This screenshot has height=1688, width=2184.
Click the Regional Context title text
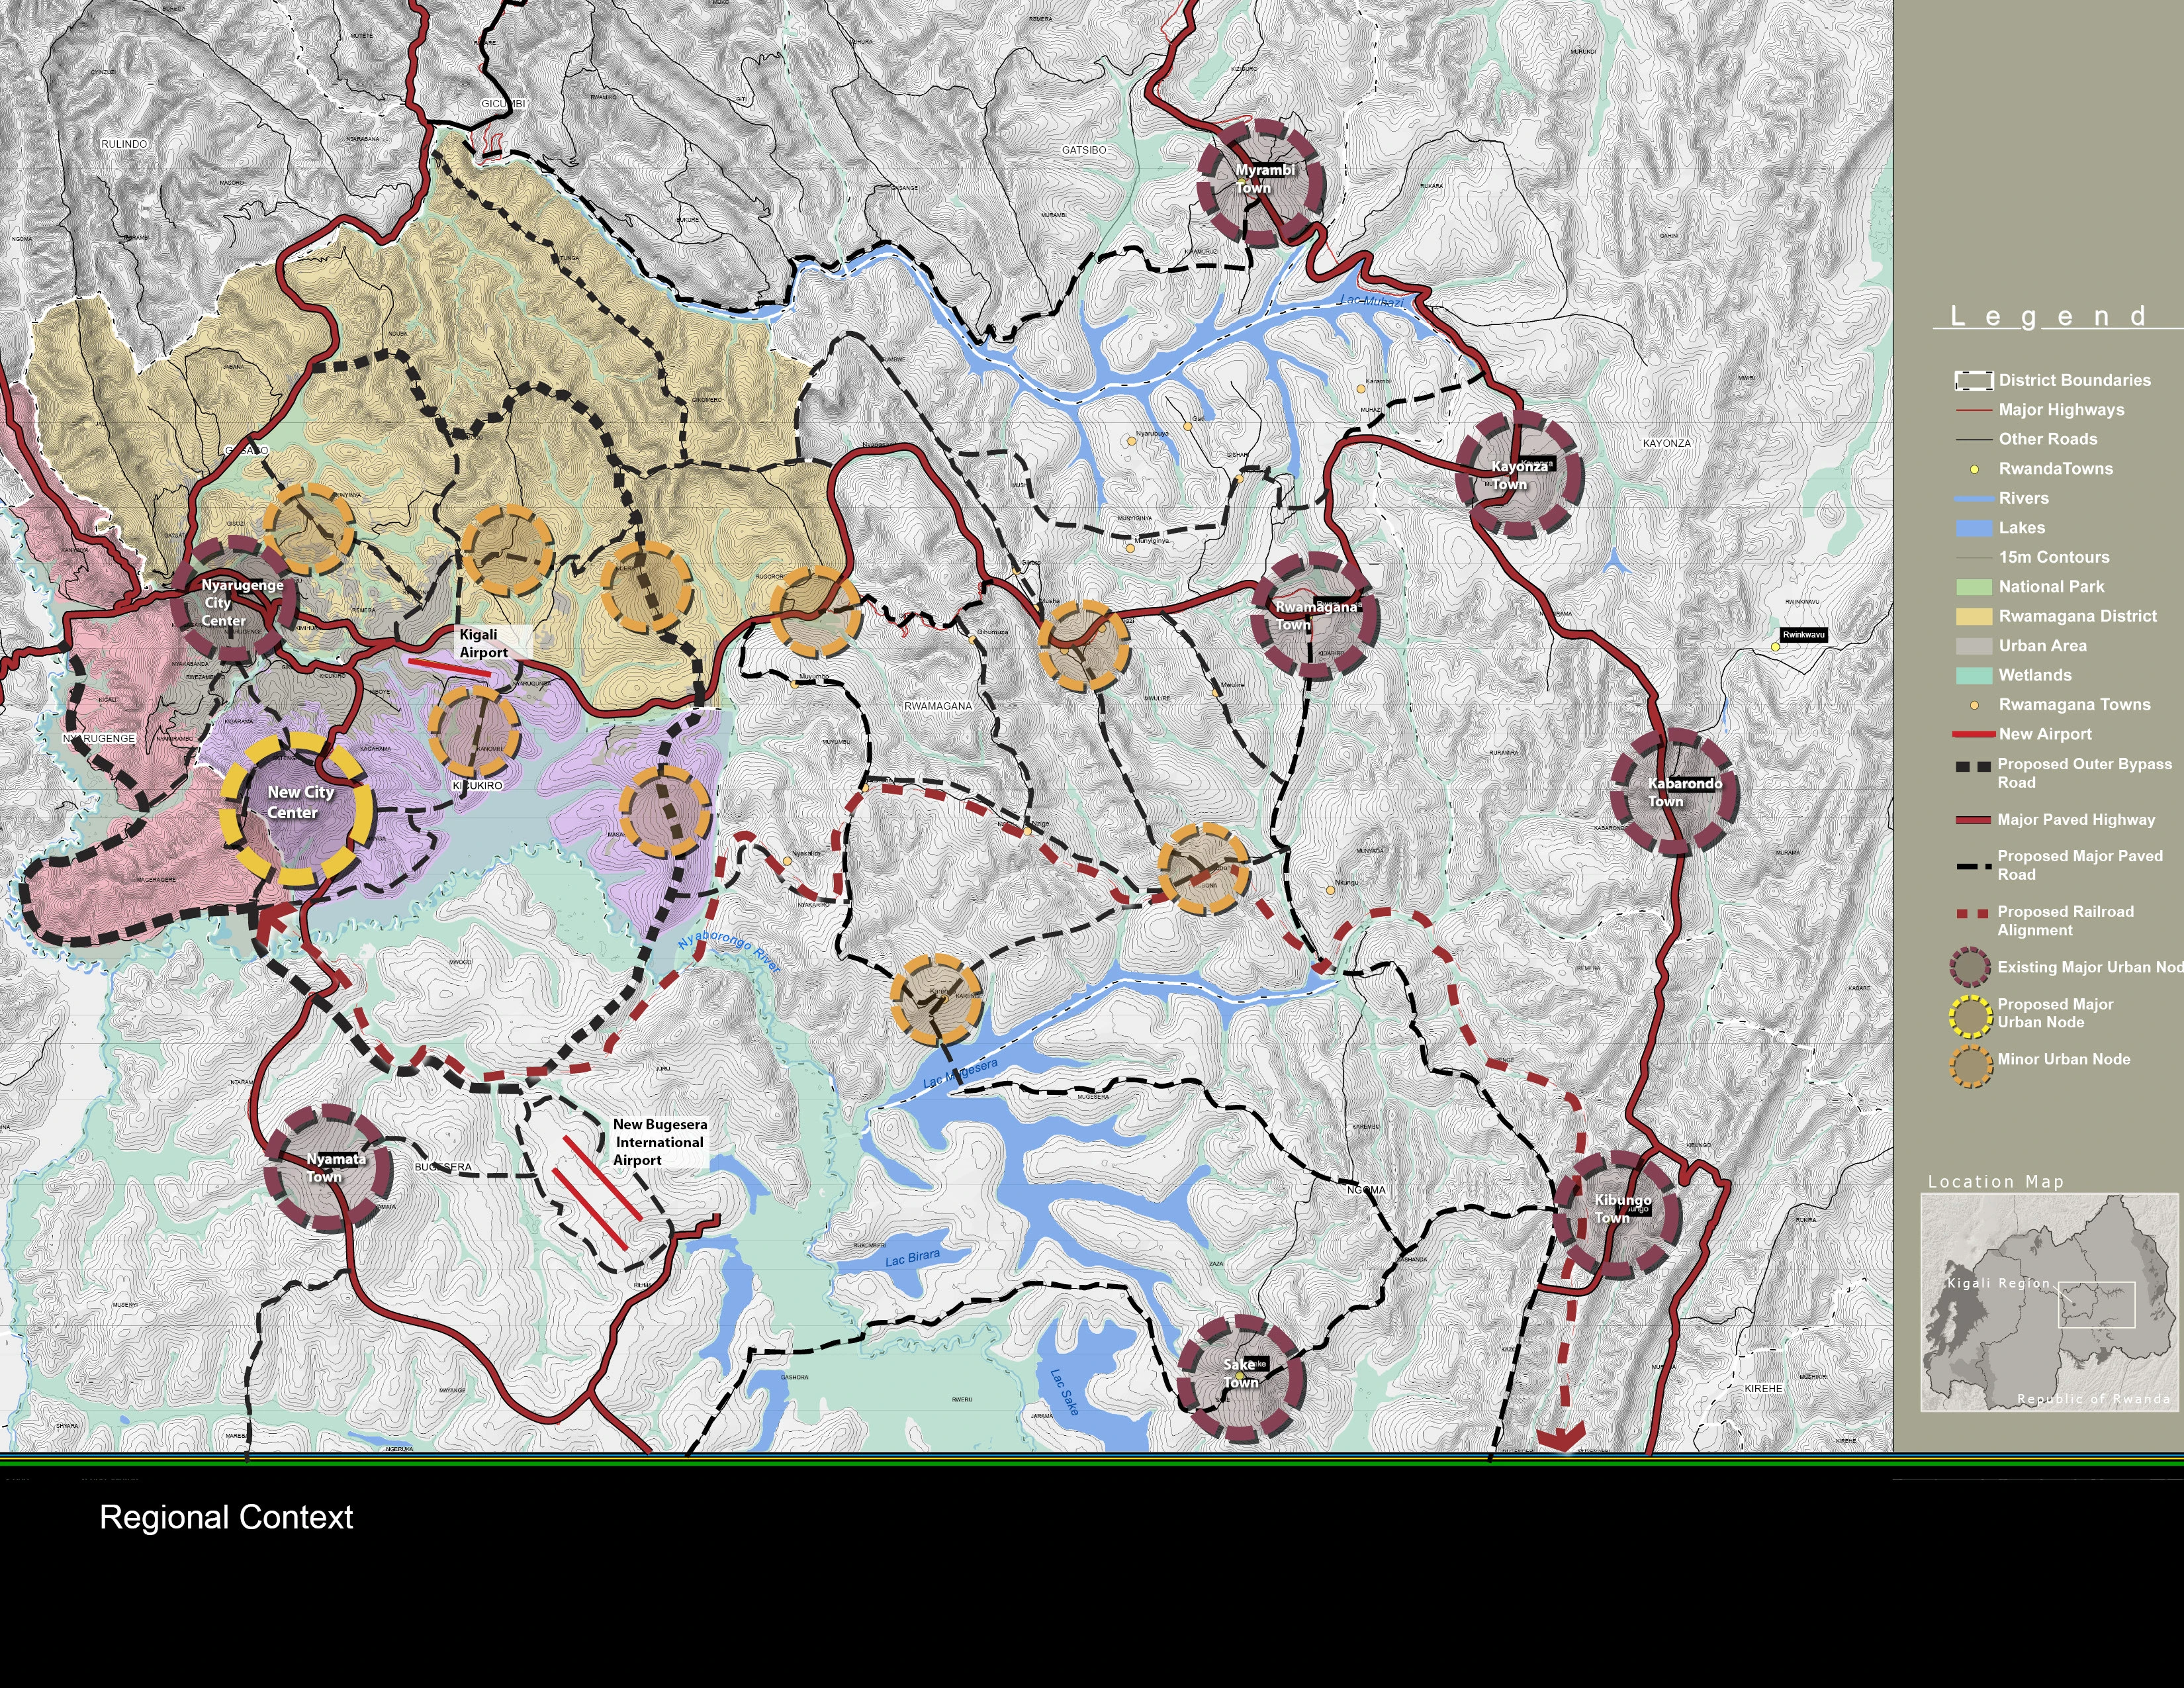tap(226, 1517)
